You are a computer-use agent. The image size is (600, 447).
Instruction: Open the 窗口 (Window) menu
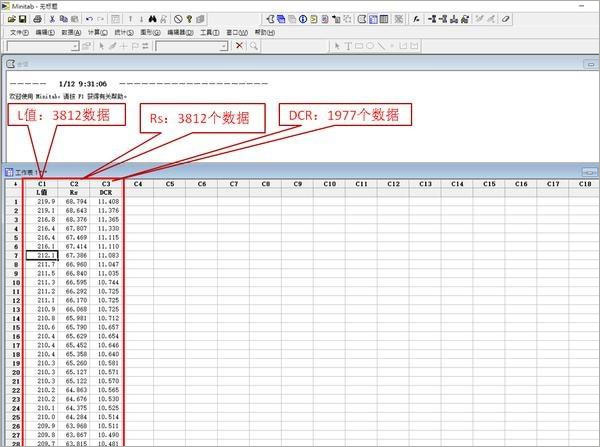(x=237, y=33)
